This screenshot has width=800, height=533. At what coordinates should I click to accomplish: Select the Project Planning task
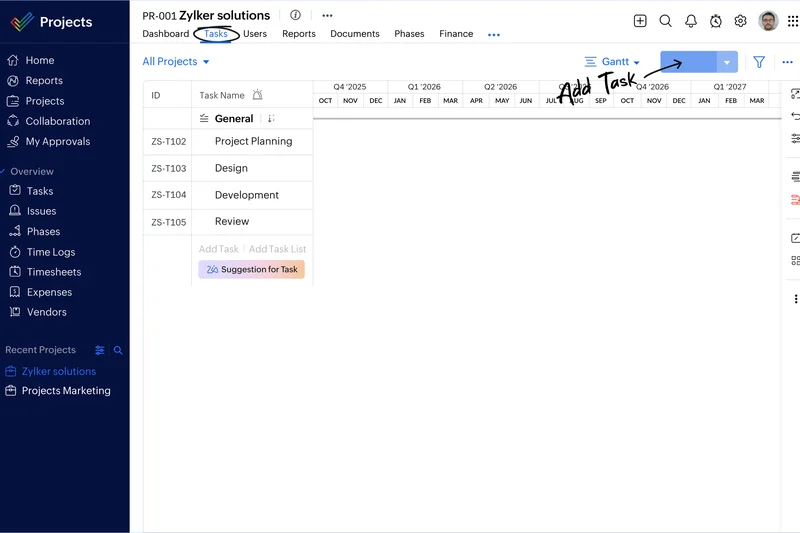pyautogui.click(x=254, y=141)
